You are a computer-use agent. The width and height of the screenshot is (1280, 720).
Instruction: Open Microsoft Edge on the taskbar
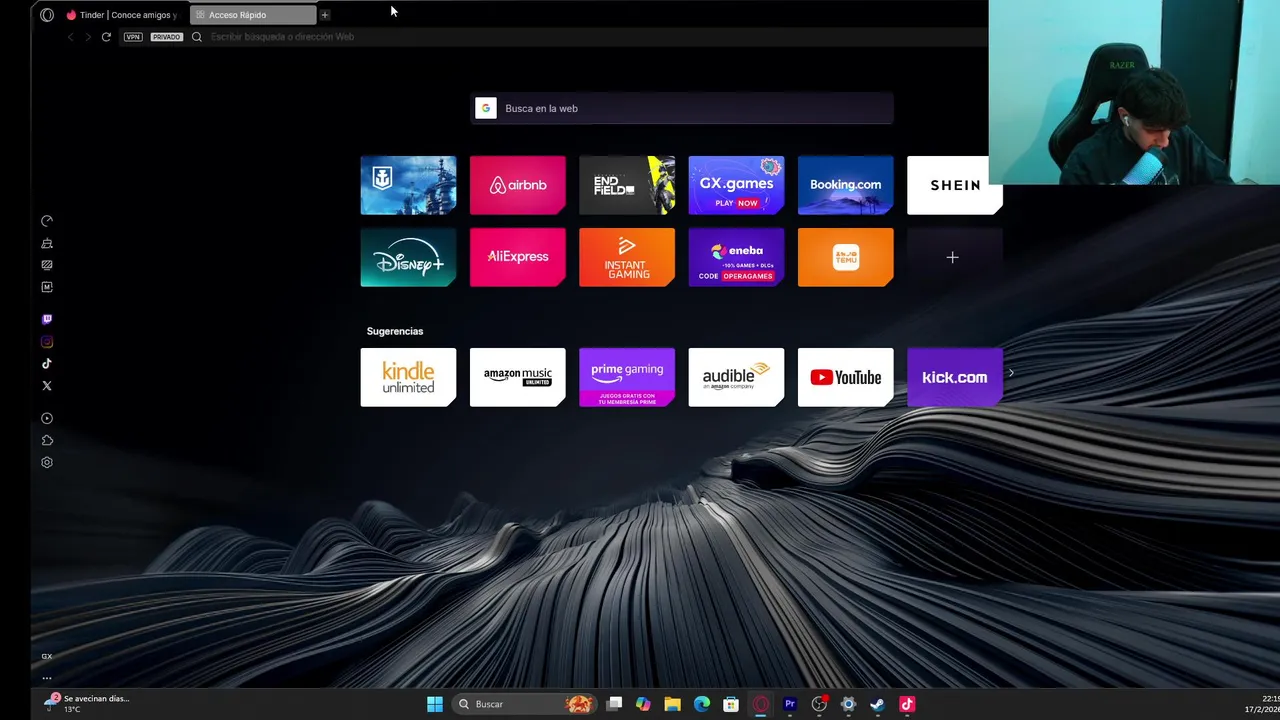pyautogui.click(x=702, y=704)
